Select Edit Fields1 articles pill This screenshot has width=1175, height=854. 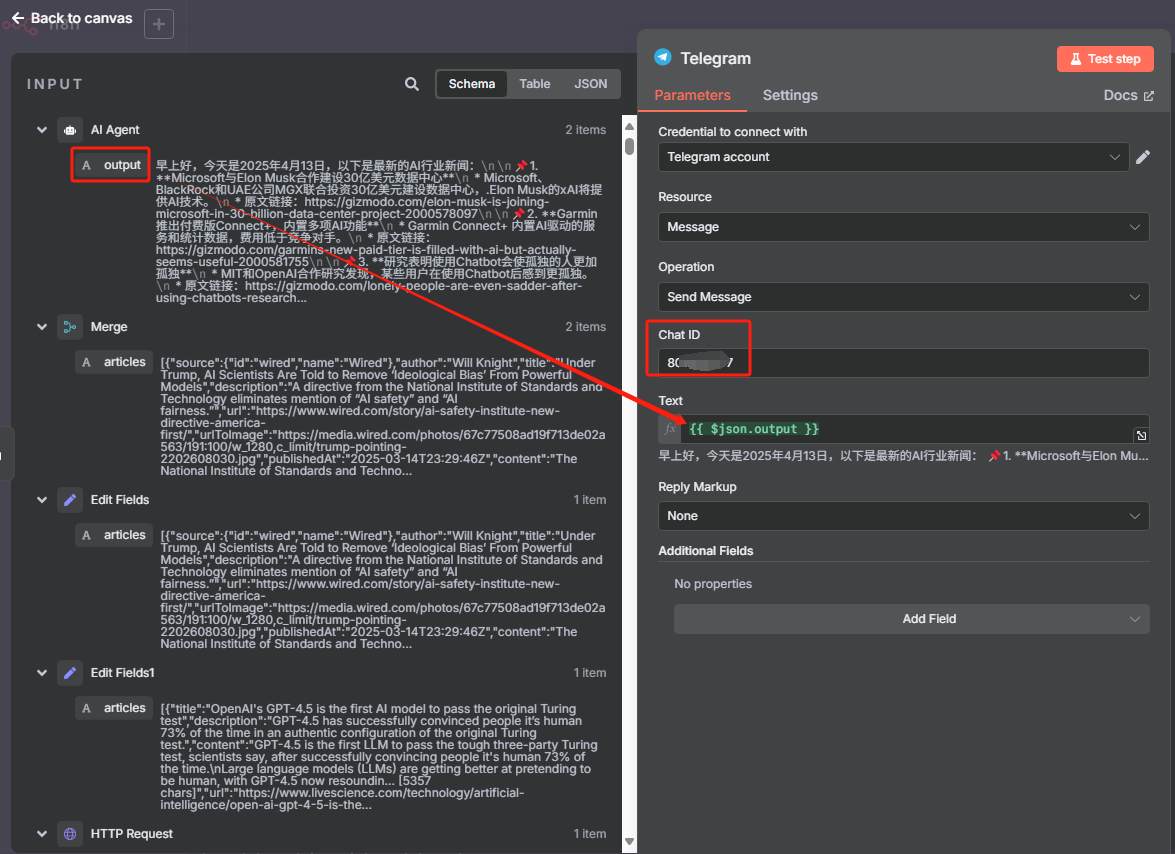[x=114, y=708]
